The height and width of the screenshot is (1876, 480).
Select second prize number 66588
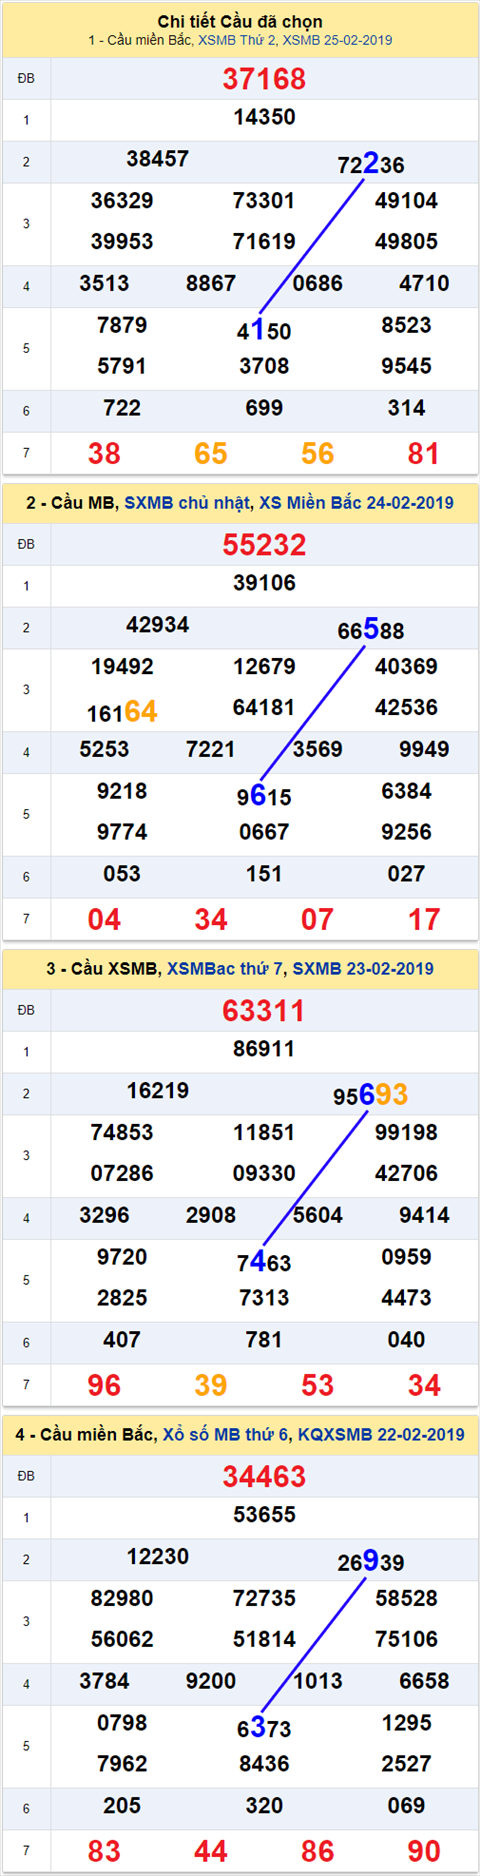pos(371,630)
